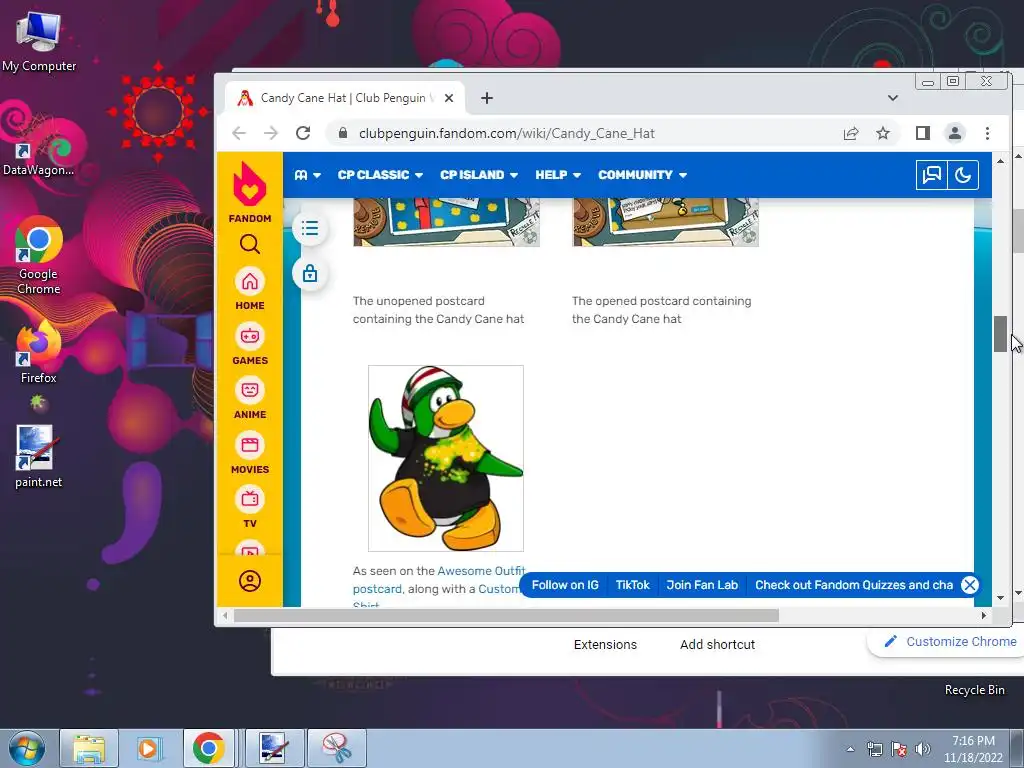Show the table of contents icon
Screen dimensions: 1024x768
pos(310,229)
